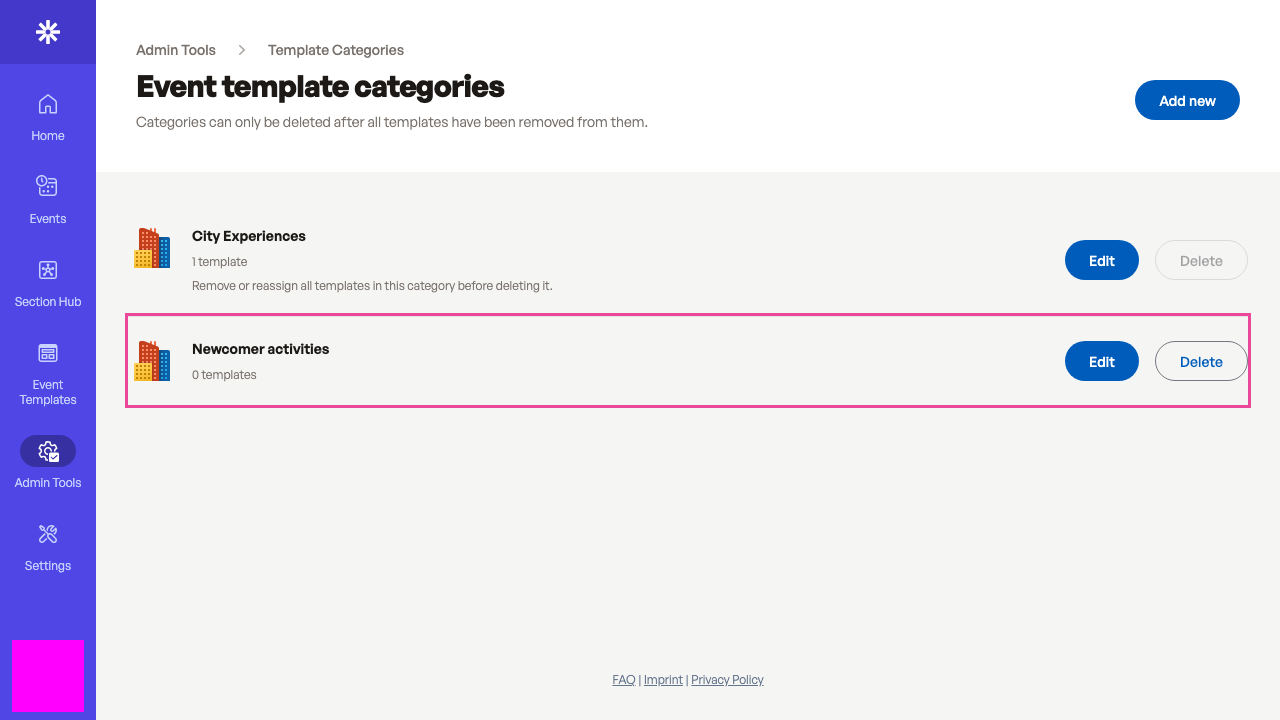Viewport: 1280px width, 720px height.
Task: Select the Event Templates icon
Action: pos(48,353)
